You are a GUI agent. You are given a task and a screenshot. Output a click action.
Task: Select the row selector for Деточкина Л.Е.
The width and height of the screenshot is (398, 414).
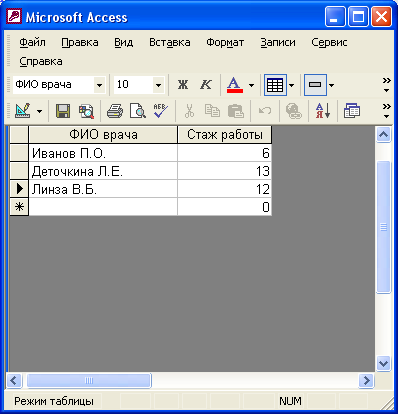point(19,171)
